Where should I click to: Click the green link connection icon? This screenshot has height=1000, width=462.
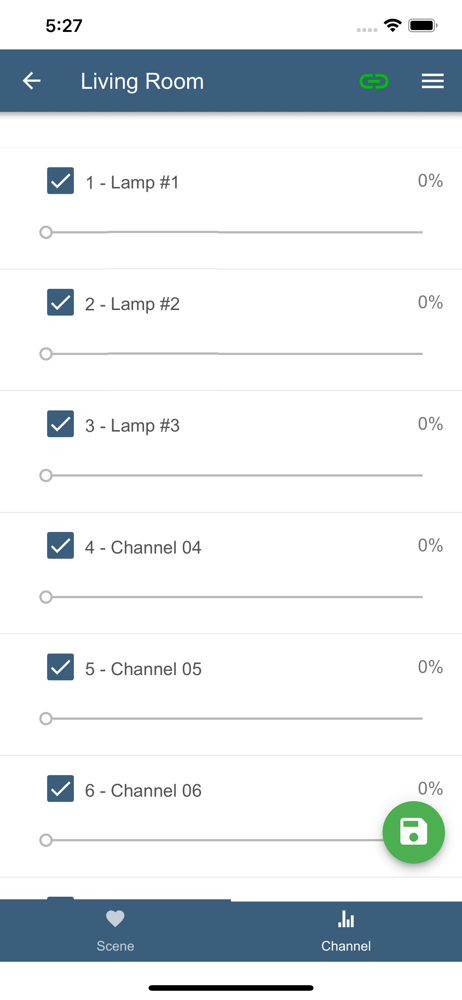[x=374, y=81]
